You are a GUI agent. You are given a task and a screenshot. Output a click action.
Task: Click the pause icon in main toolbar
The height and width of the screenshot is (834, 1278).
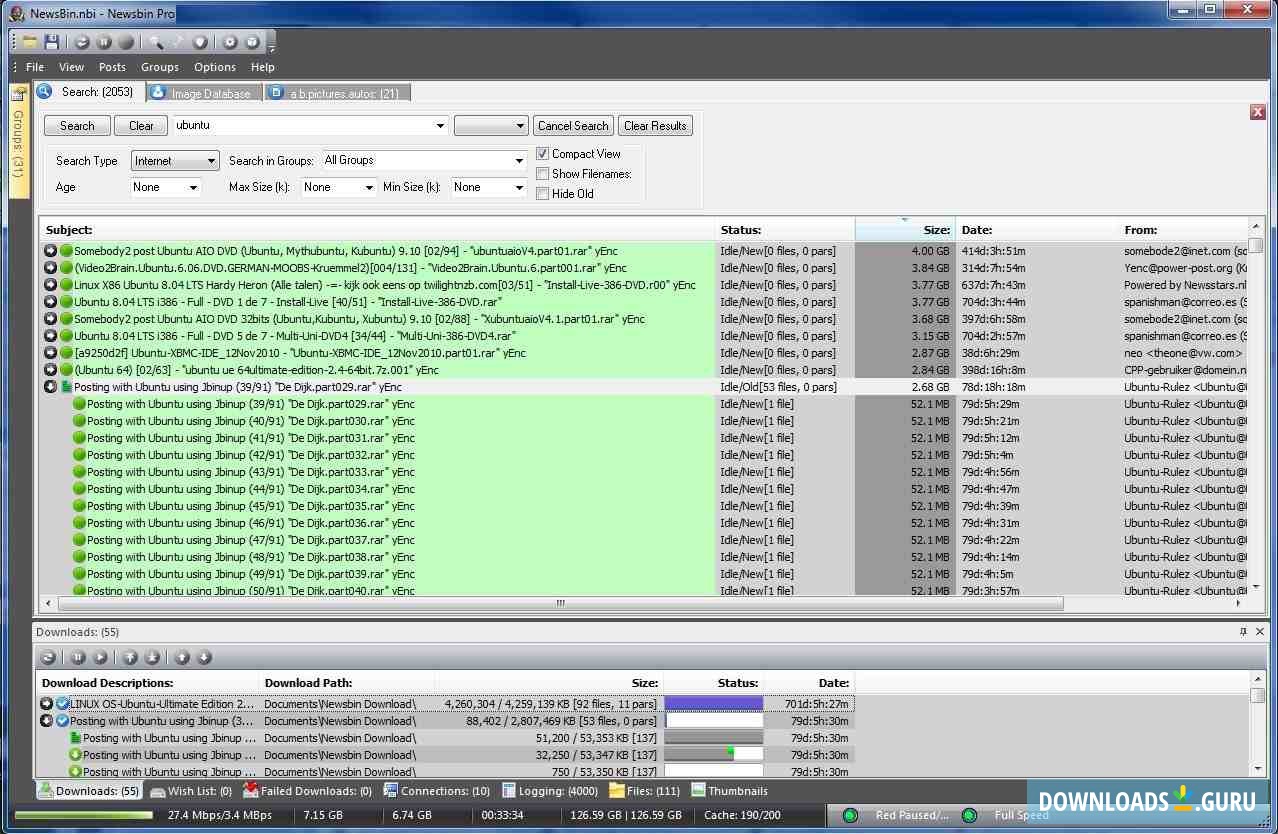click(104, 42)
